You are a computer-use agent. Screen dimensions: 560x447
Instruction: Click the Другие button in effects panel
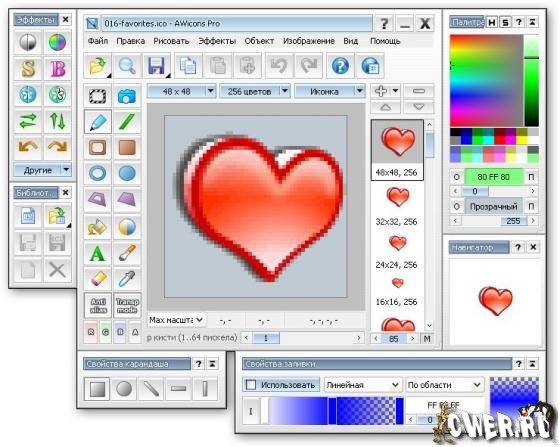42,170
